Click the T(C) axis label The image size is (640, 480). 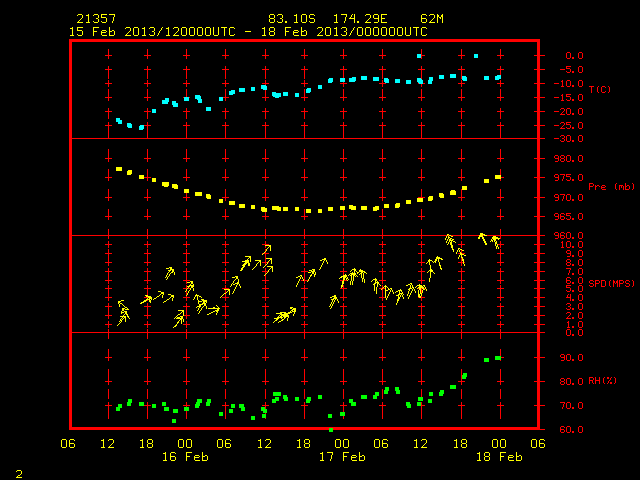(x=600, y=89)
